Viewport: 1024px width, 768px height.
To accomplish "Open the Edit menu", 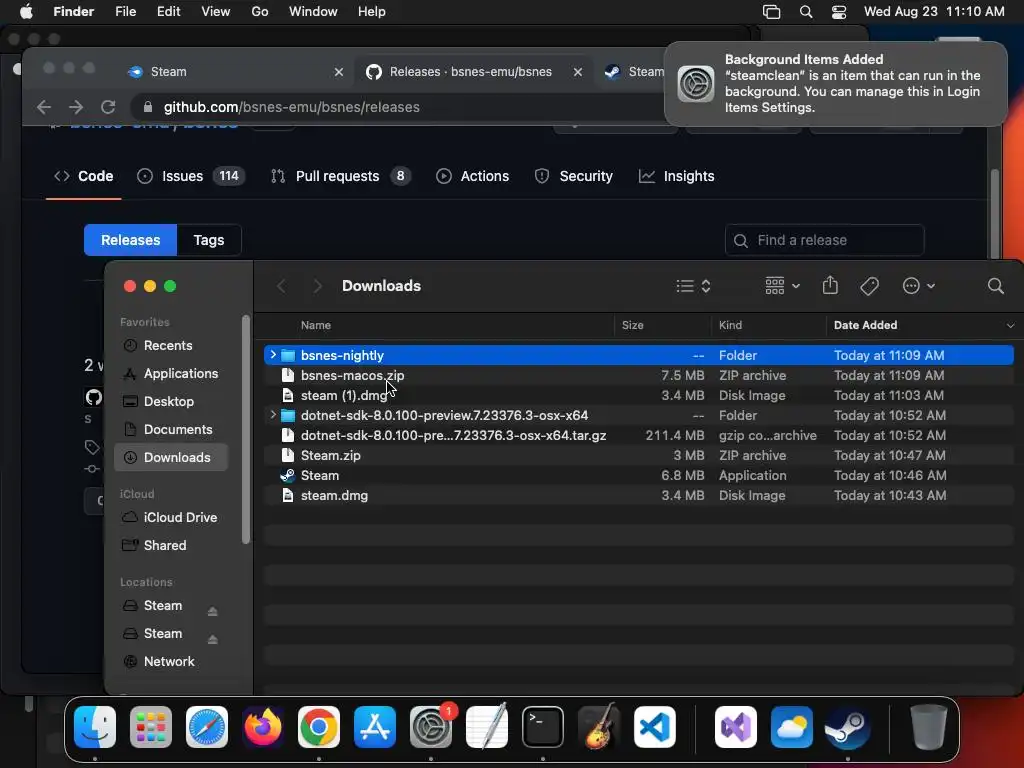I will (168, 12).
